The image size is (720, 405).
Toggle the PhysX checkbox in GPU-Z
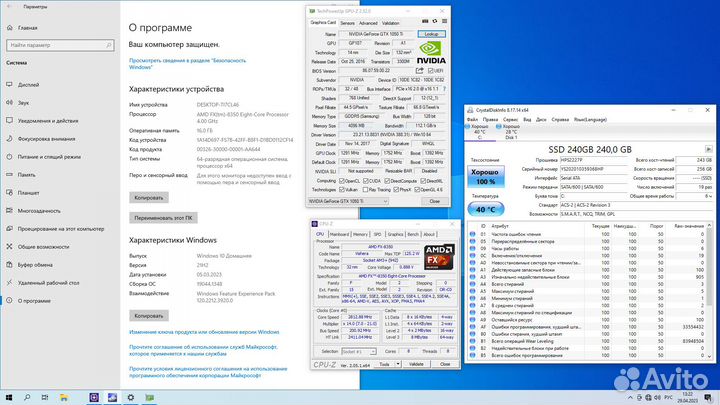point(396,190)
